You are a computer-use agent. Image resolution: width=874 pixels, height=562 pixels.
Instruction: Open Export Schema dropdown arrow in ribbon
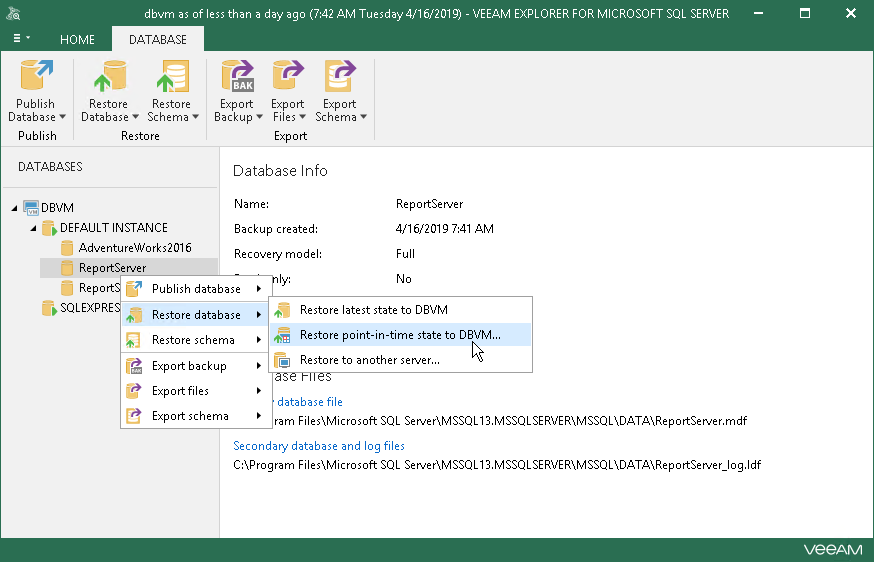tap(363, 117)
